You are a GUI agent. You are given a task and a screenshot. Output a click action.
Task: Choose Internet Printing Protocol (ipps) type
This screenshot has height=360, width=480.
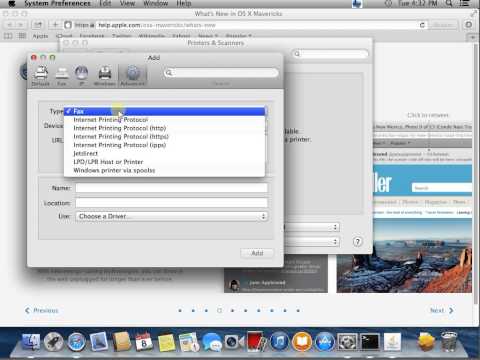coord(165,145)
